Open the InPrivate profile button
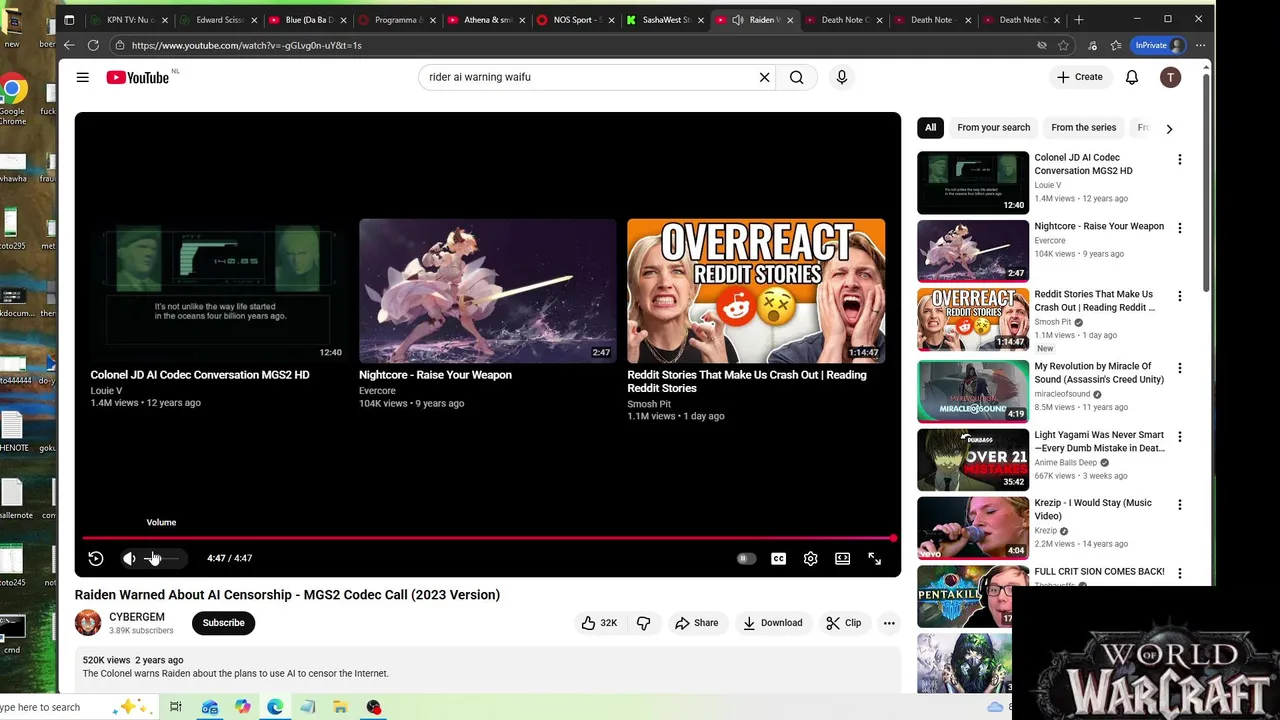 point(1159,45)
